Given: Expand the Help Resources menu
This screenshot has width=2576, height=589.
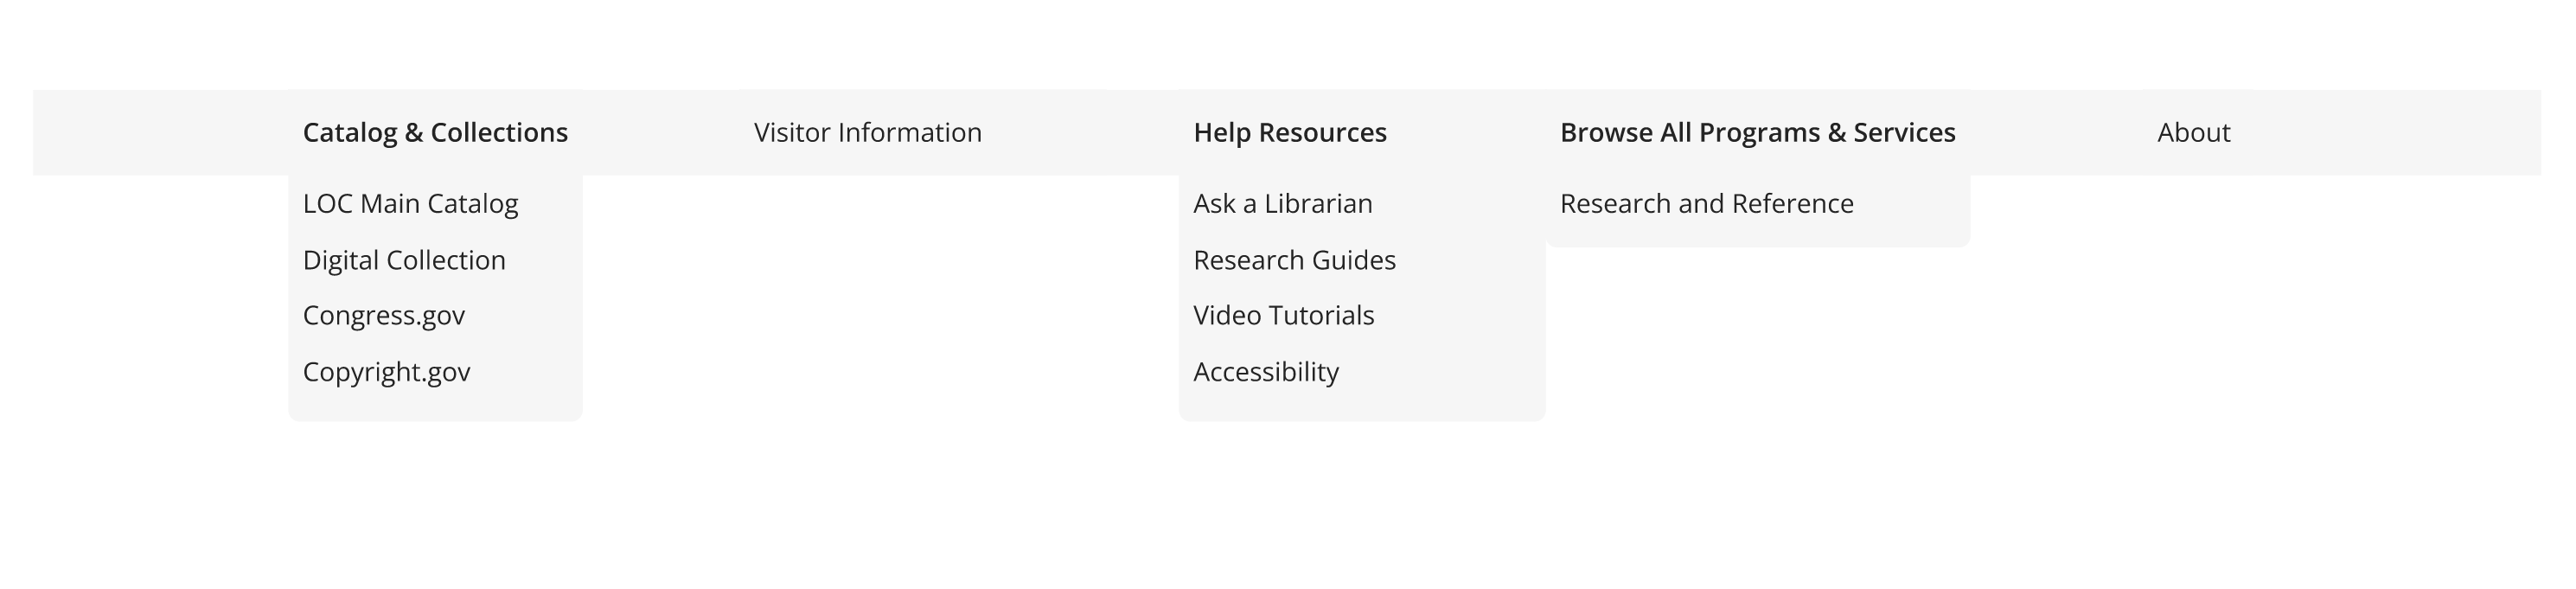Looking at the screenshot, I should coord(1289,133).
